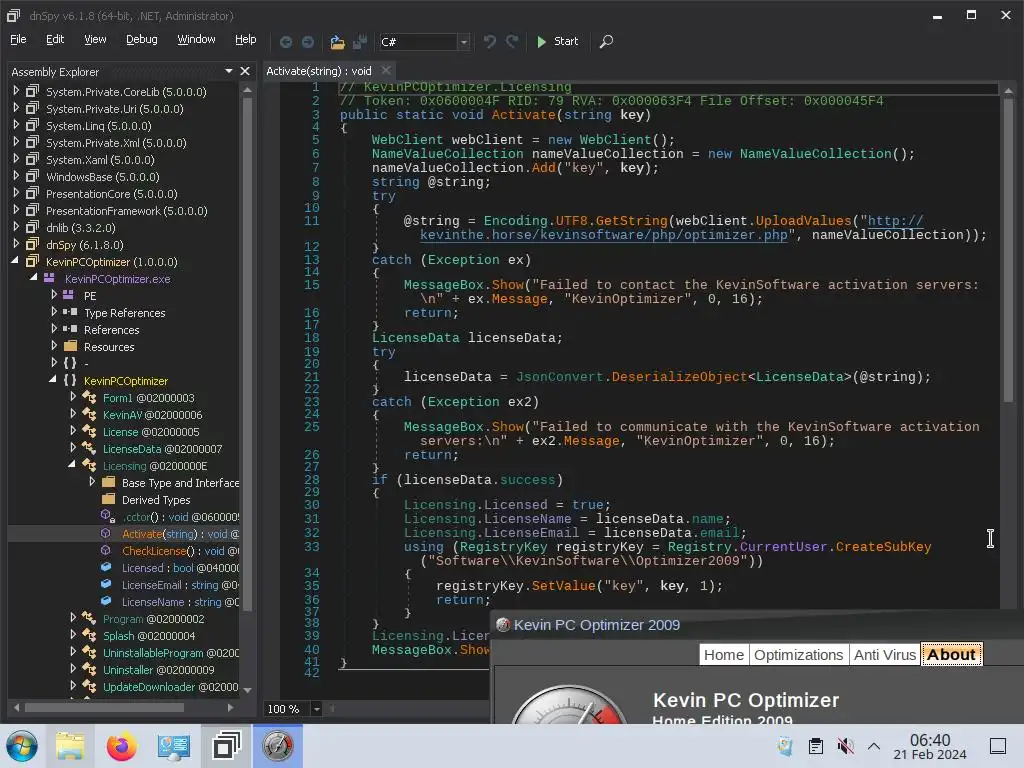Select the Resources folder in tree
The image size is (1024, 768).
point(109,347)
